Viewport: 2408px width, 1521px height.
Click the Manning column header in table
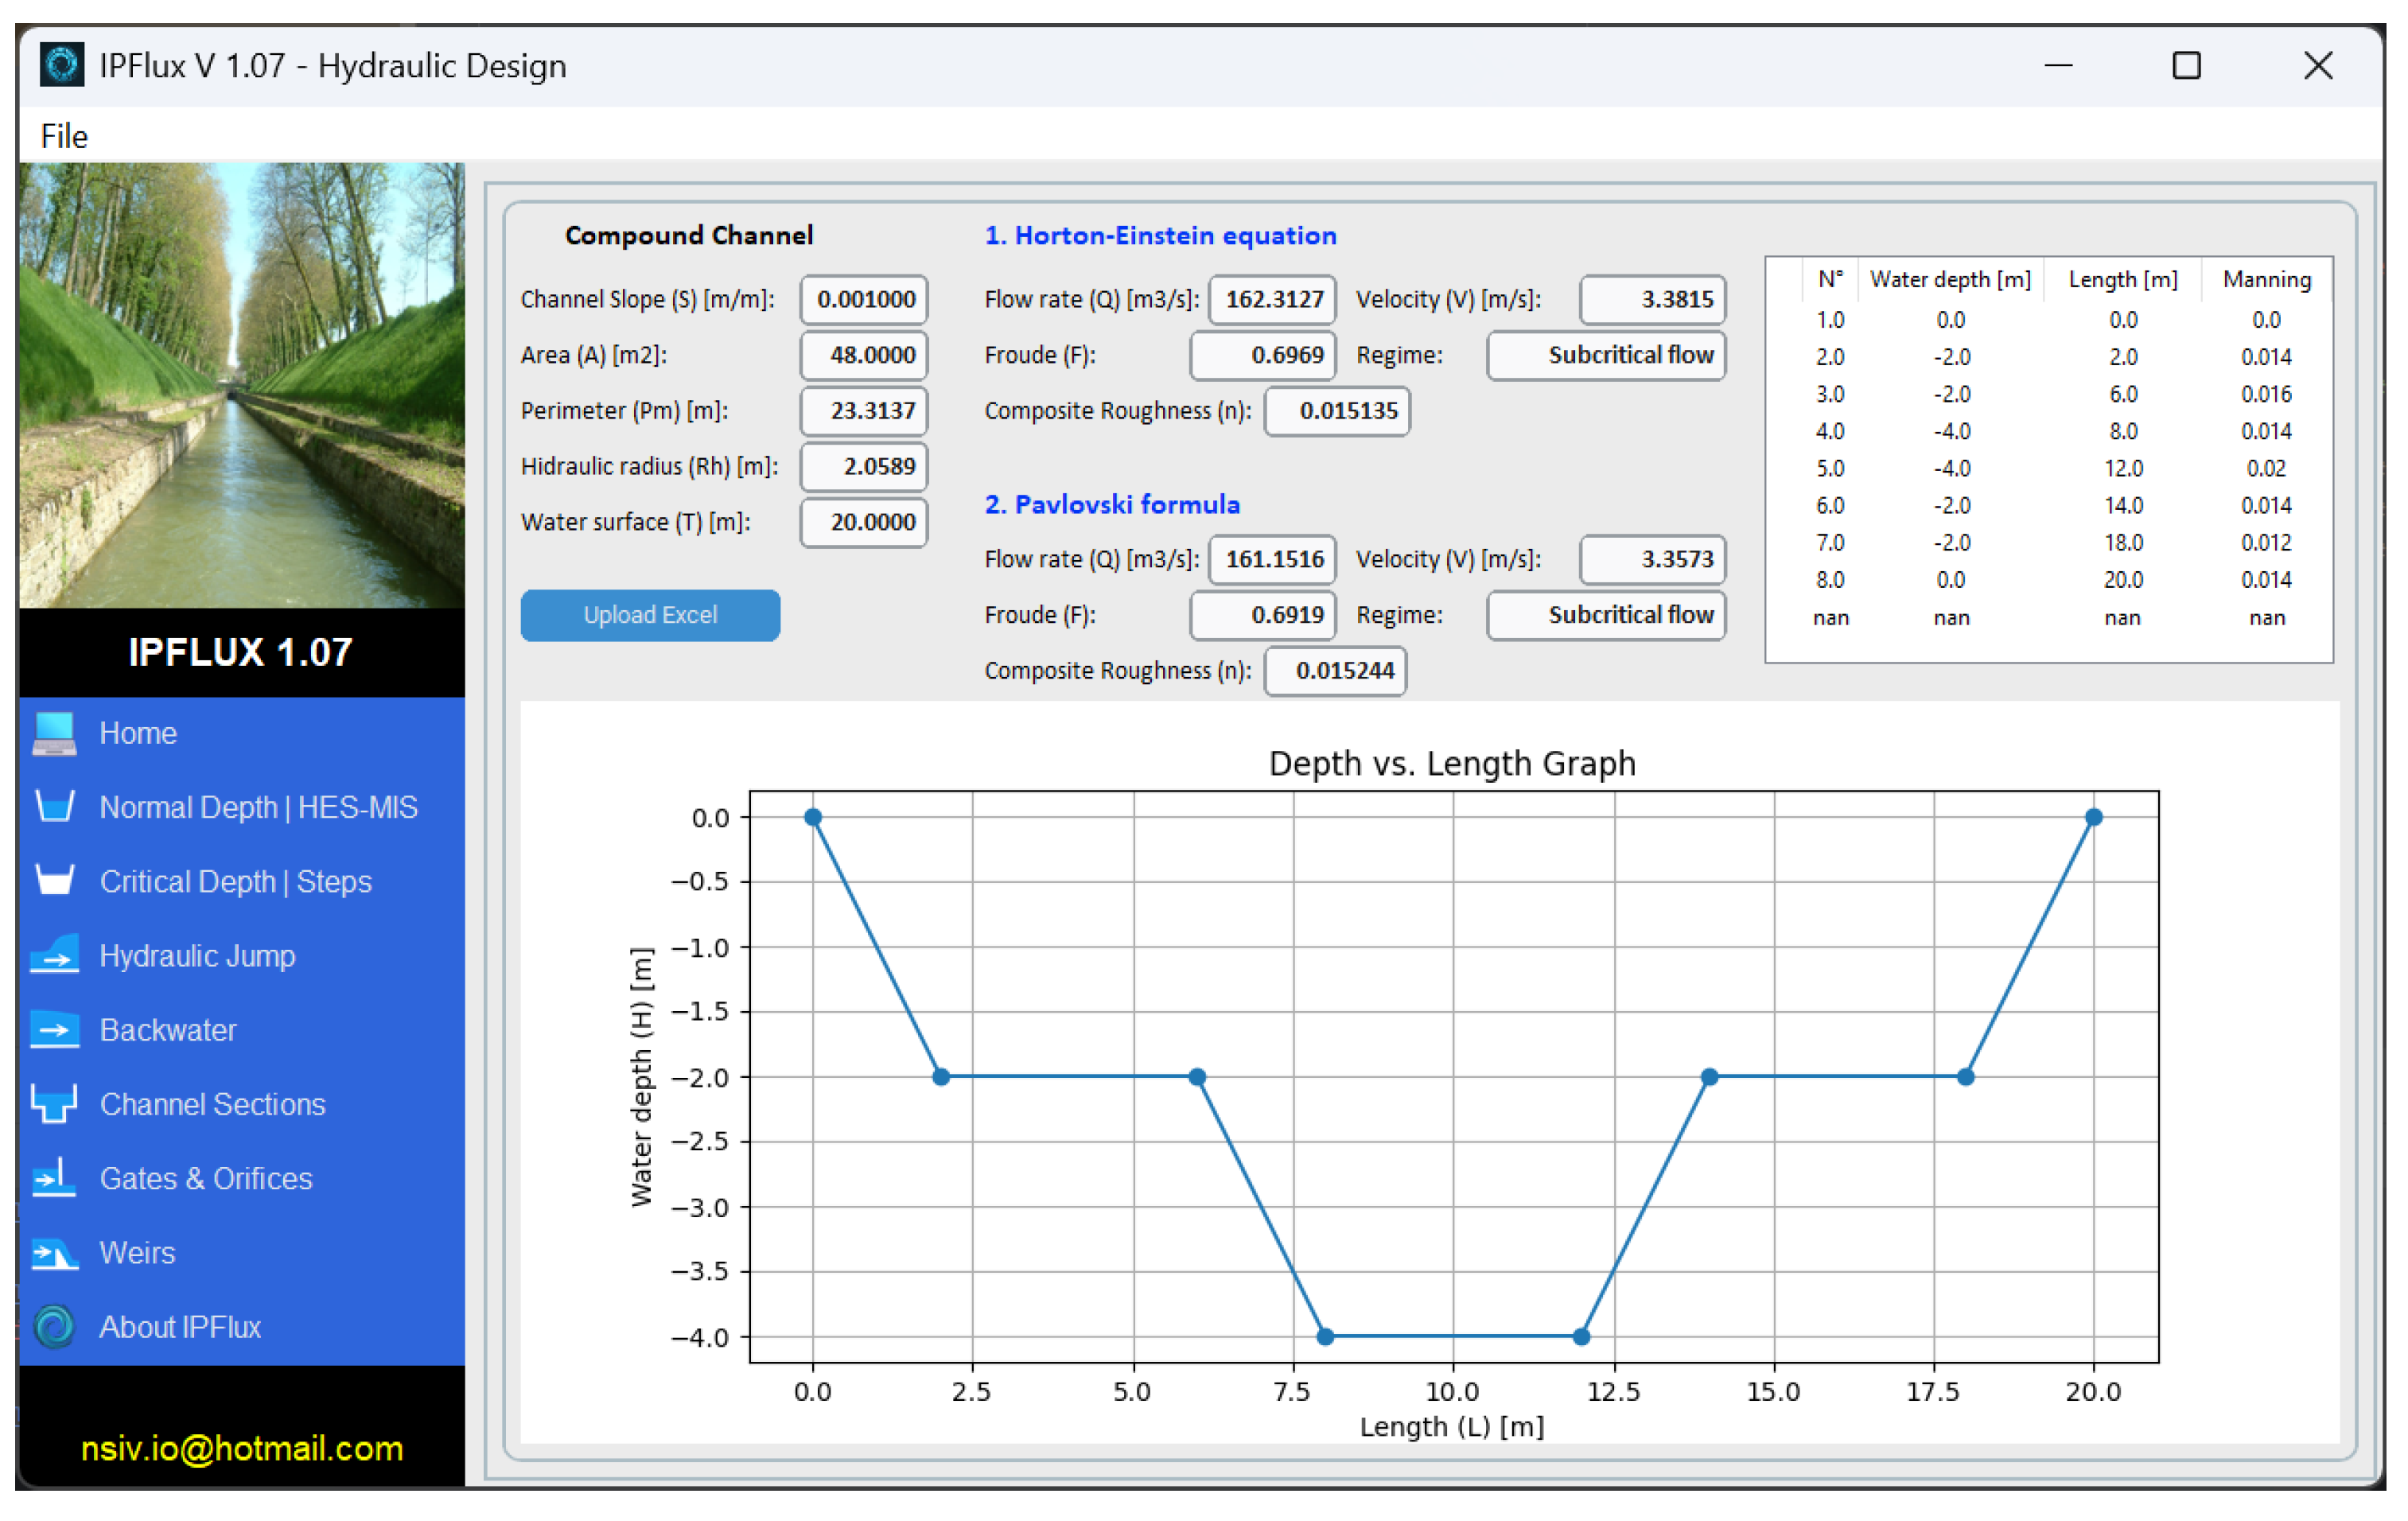[2266, 279]
